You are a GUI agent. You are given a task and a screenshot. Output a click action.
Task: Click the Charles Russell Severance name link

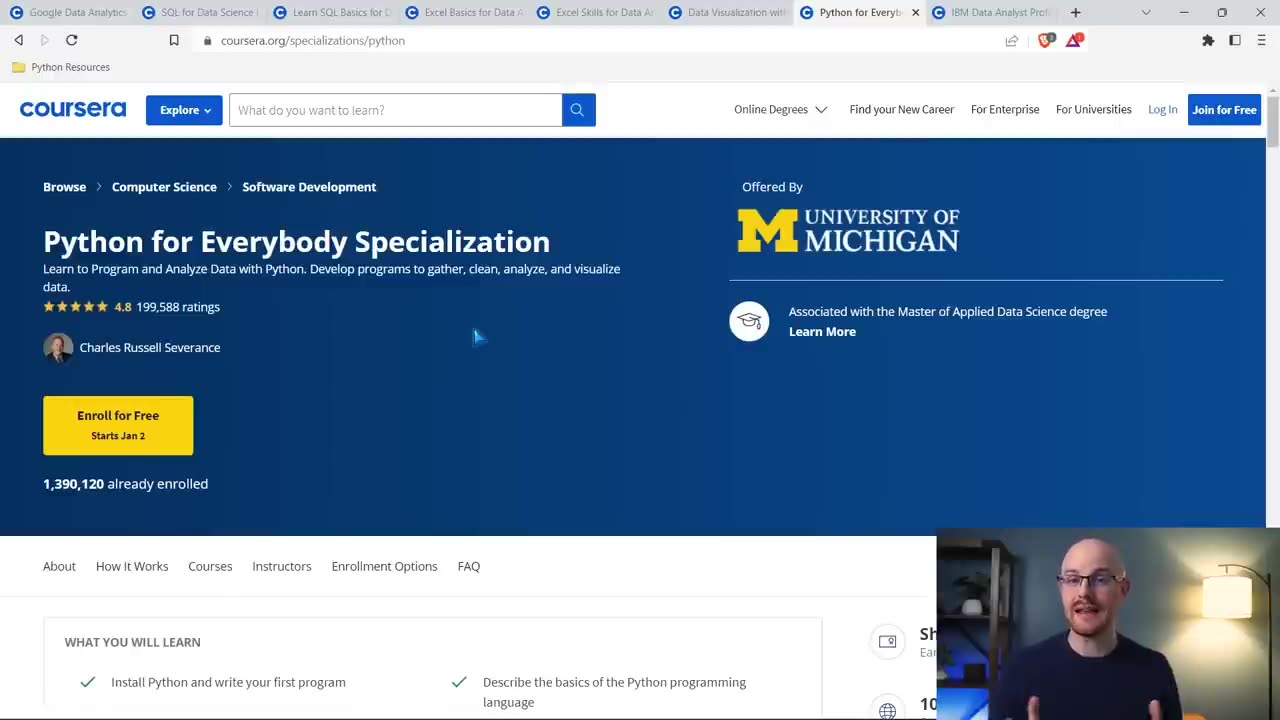coord(150,347)
